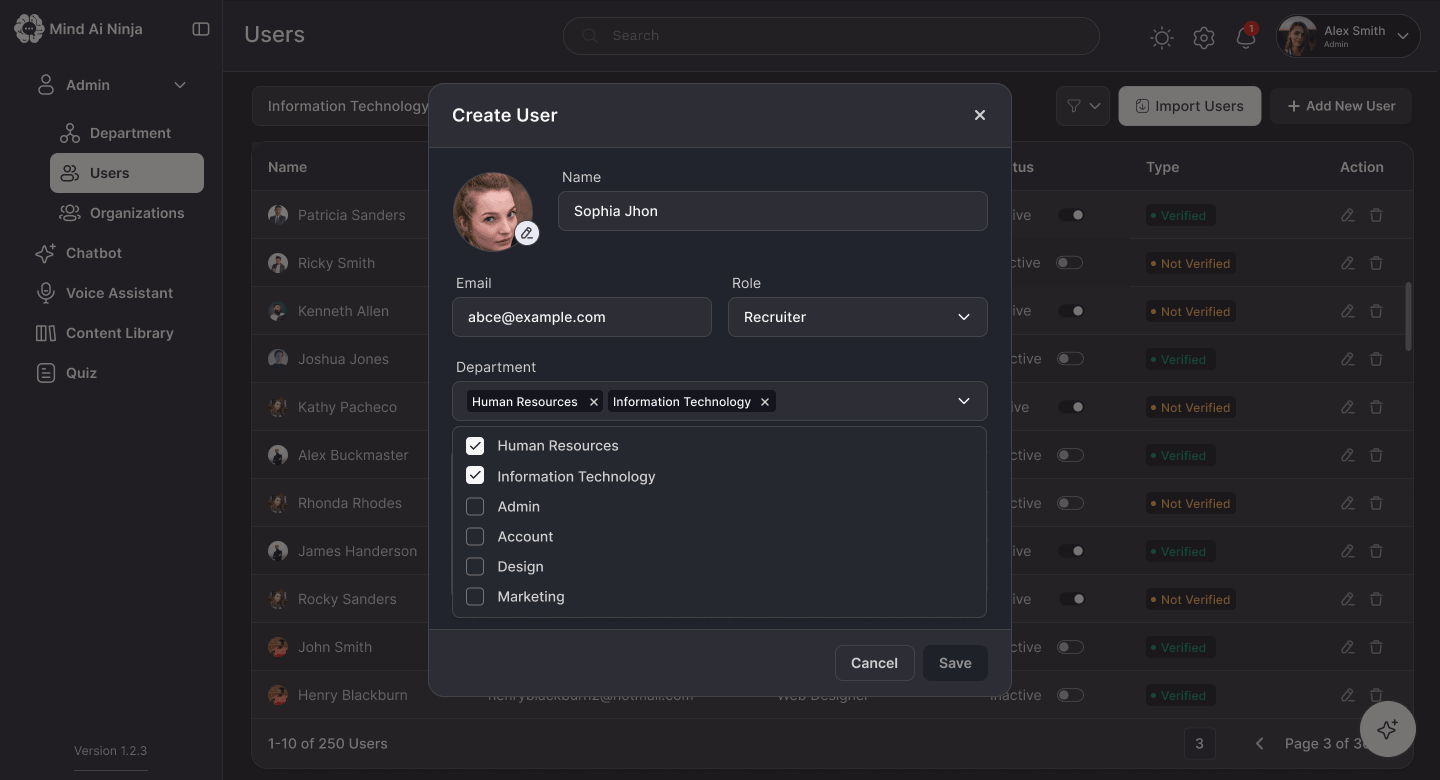Check the Design department checkbox
The height and width of the screenshot is (780, 1440).
click(x=475, y=567)
